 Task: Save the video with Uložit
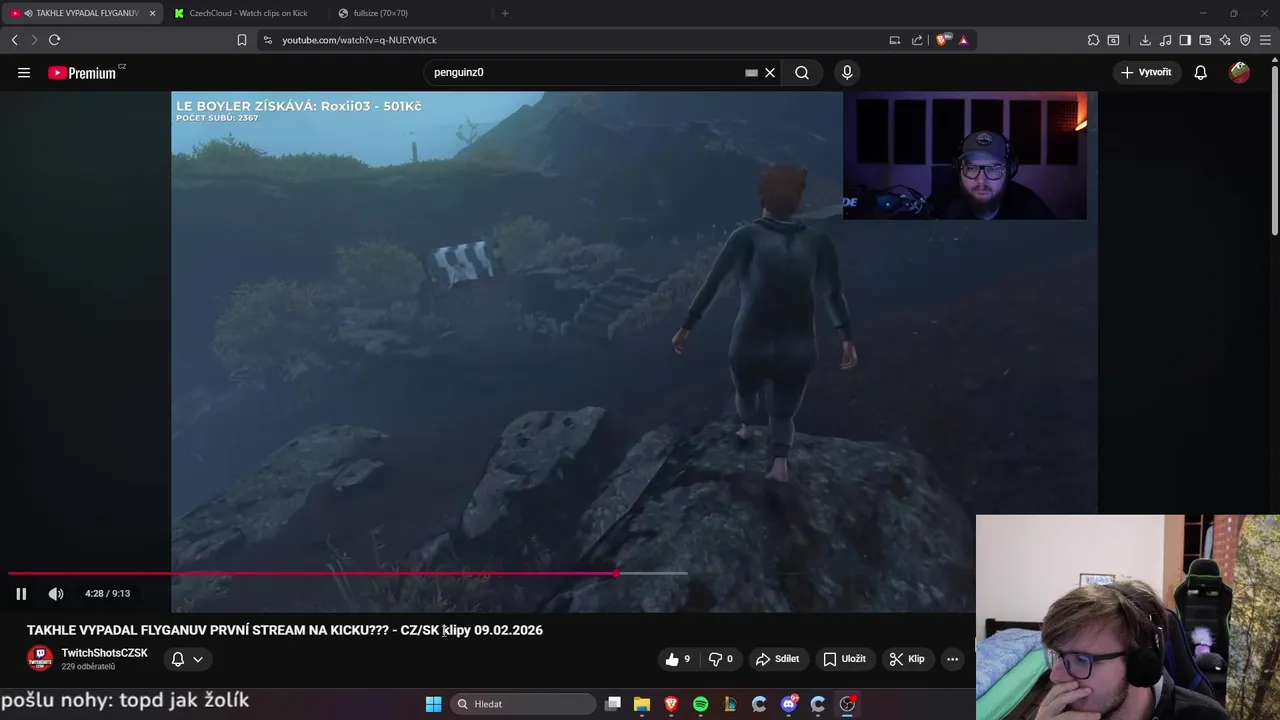(x=844, y=659)
